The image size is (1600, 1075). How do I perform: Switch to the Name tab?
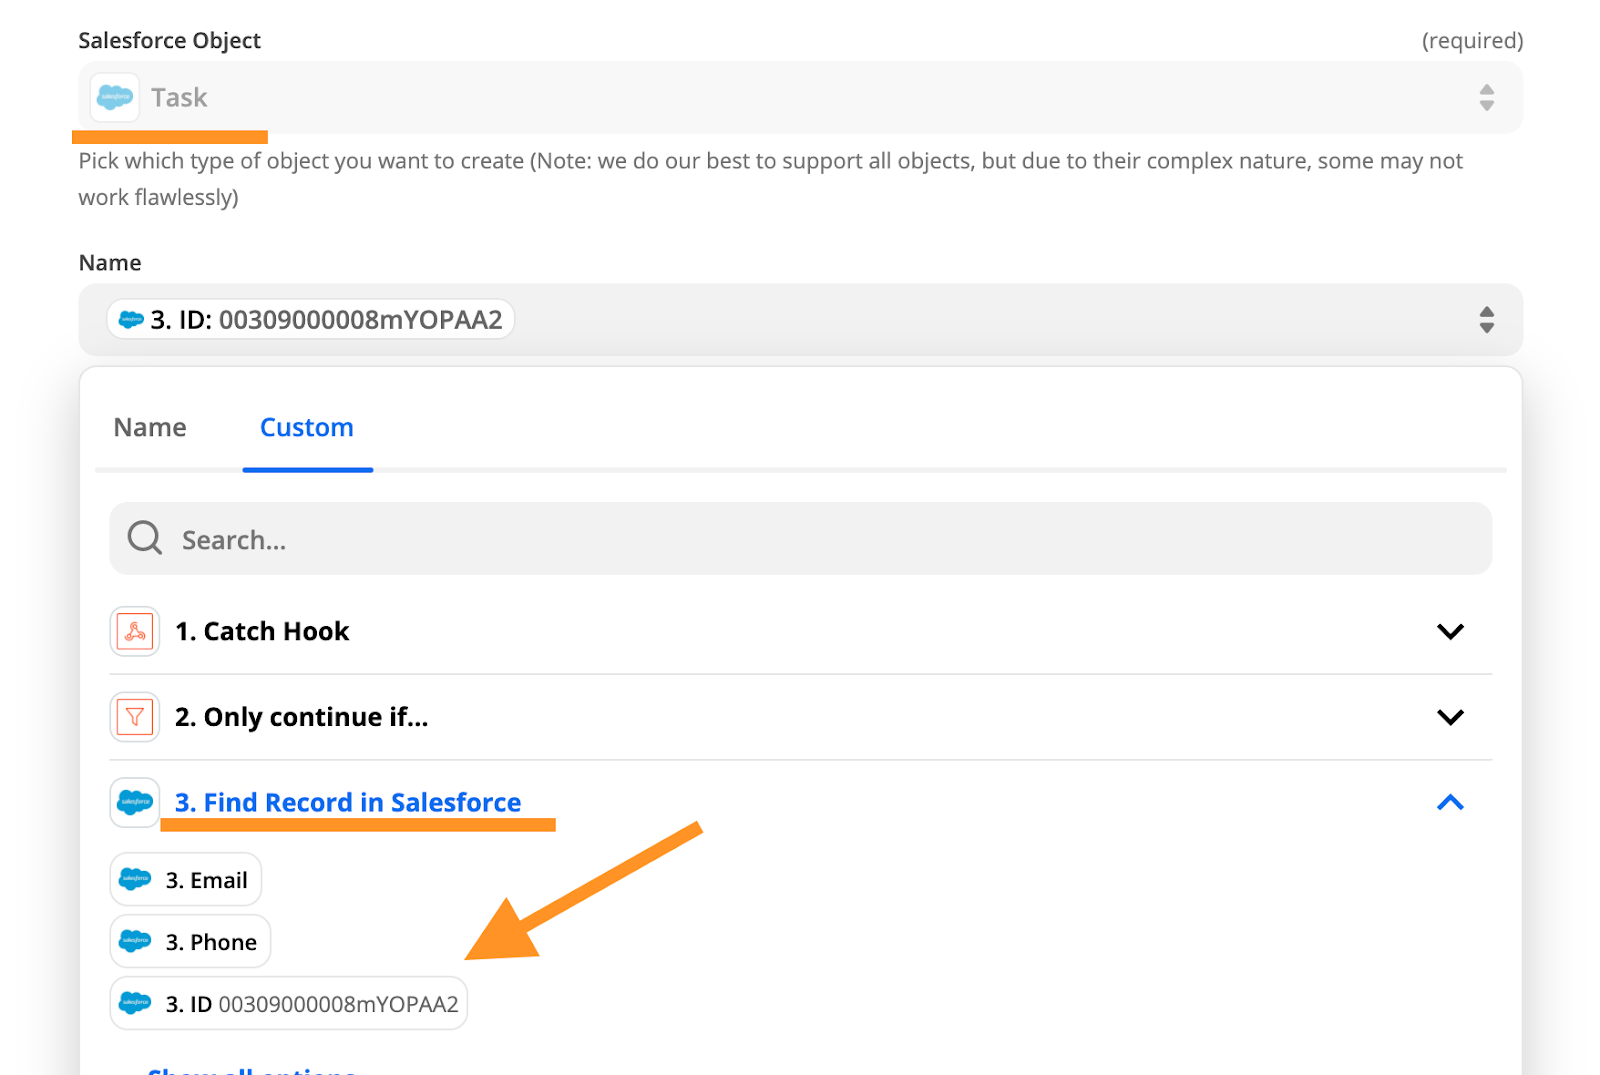point(150,428)
